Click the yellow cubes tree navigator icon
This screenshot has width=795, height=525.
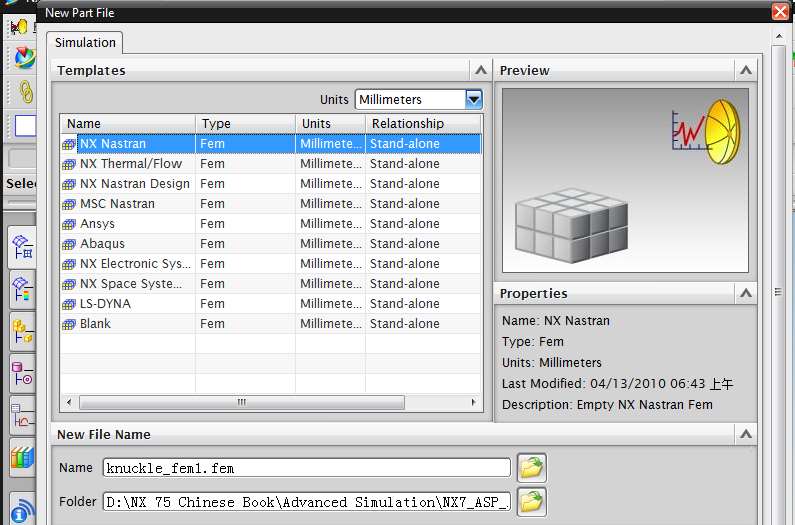click(22, 331)
